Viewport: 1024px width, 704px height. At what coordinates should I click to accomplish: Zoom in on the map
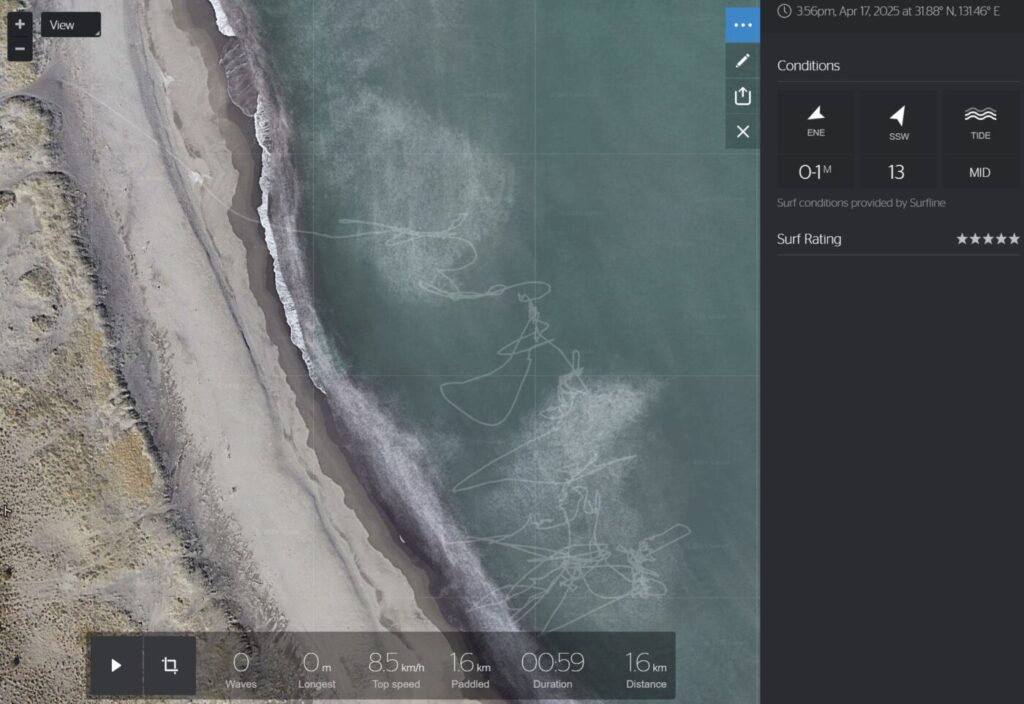click(20, 24)
